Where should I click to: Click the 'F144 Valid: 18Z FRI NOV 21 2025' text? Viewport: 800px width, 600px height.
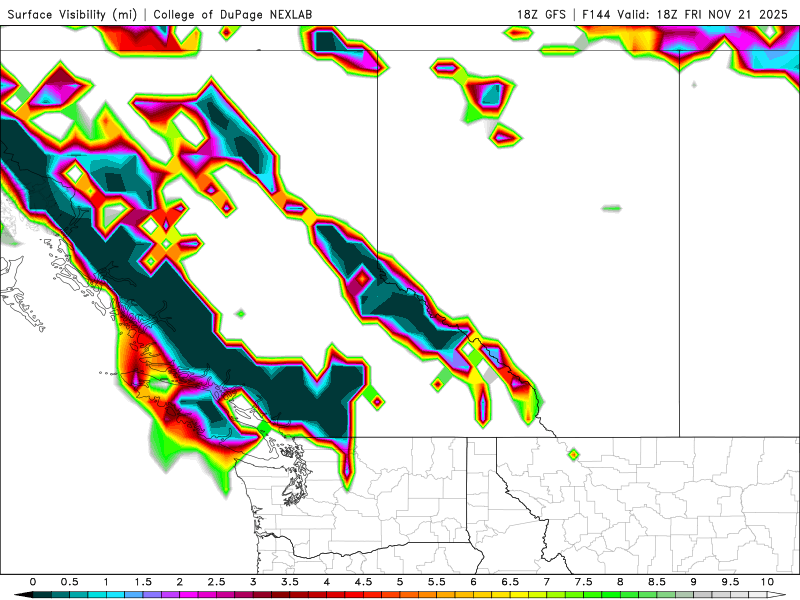click(685, 14)
